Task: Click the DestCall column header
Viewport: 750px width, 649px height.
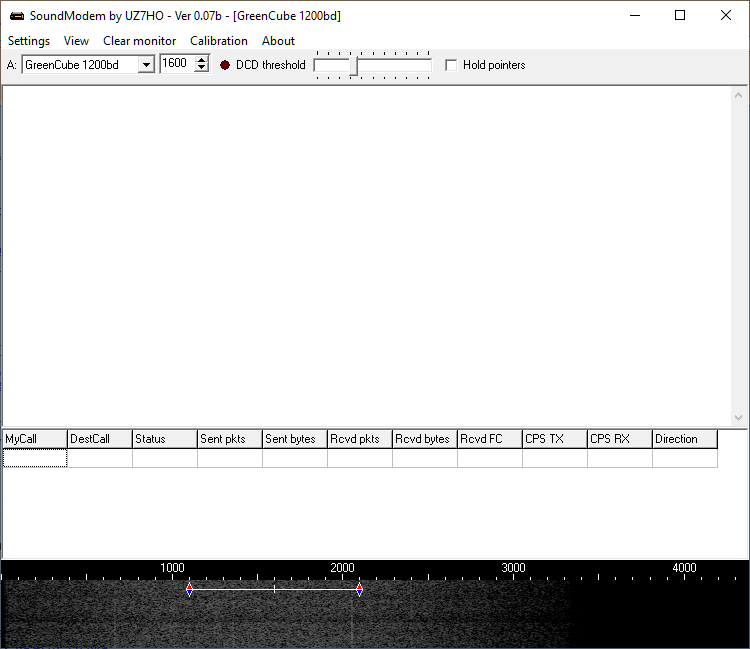Action: coord(99,439)
